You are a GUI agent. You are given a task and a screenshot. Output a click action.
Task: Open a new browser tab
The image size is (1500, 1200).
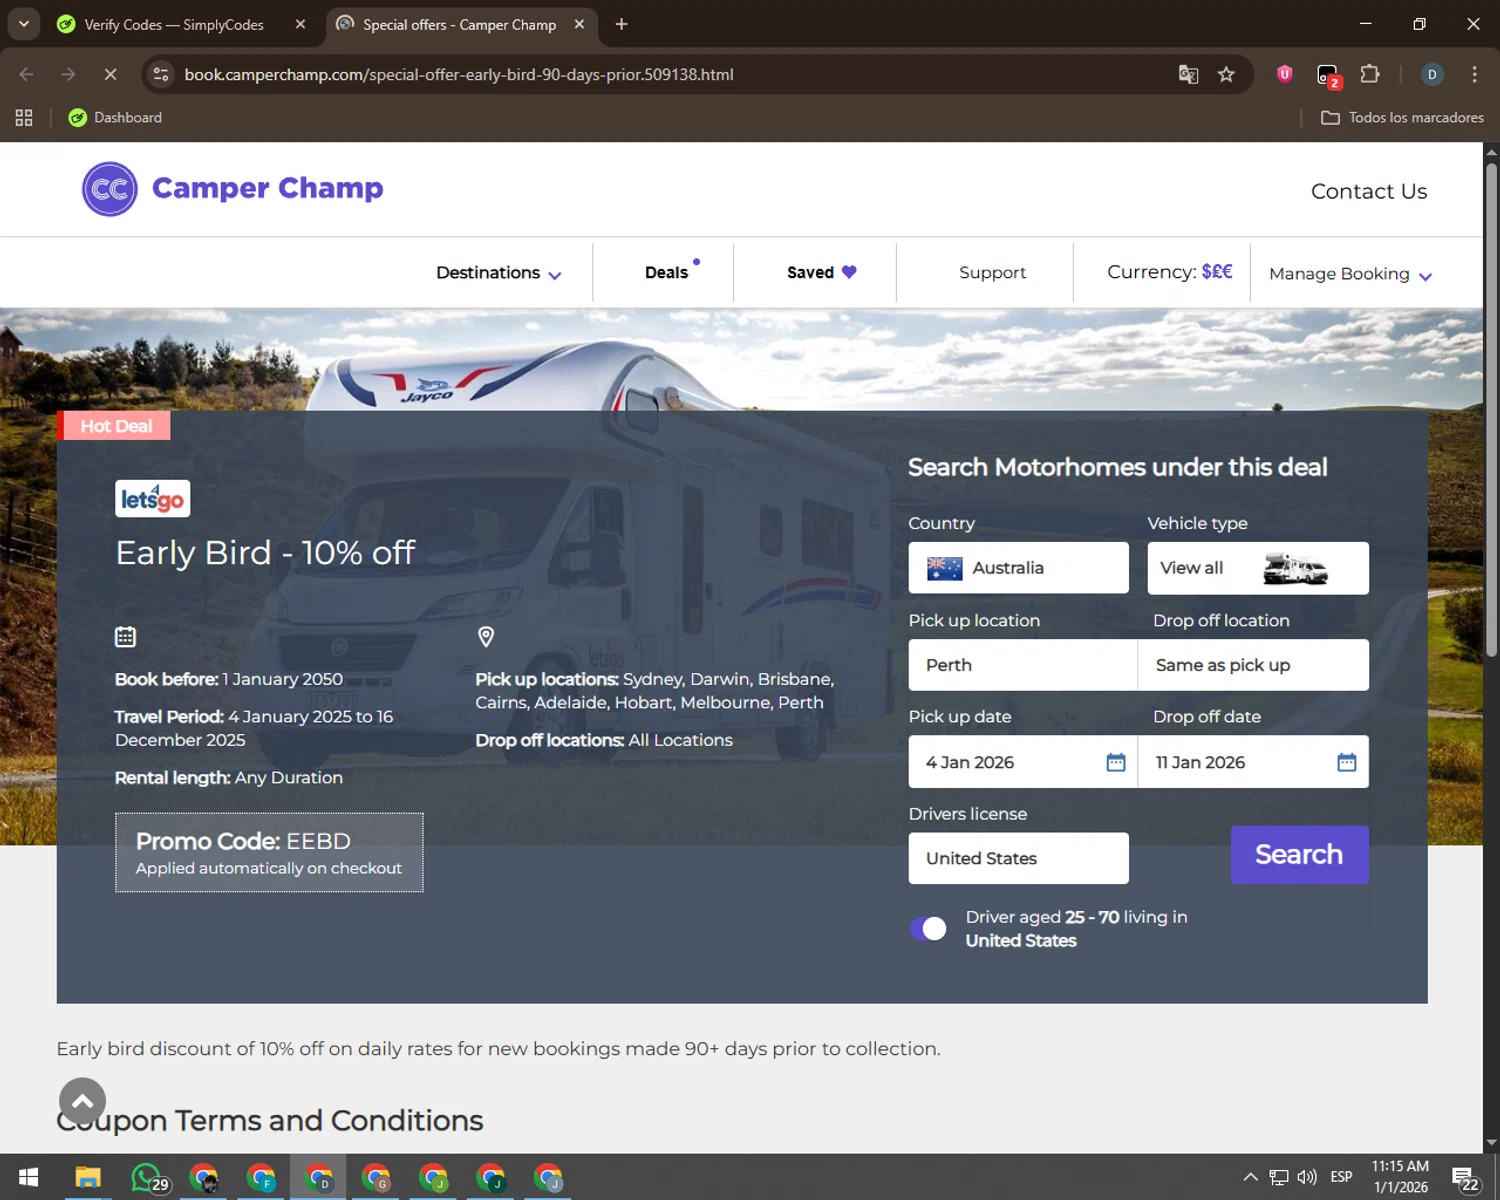pos(621,24)
